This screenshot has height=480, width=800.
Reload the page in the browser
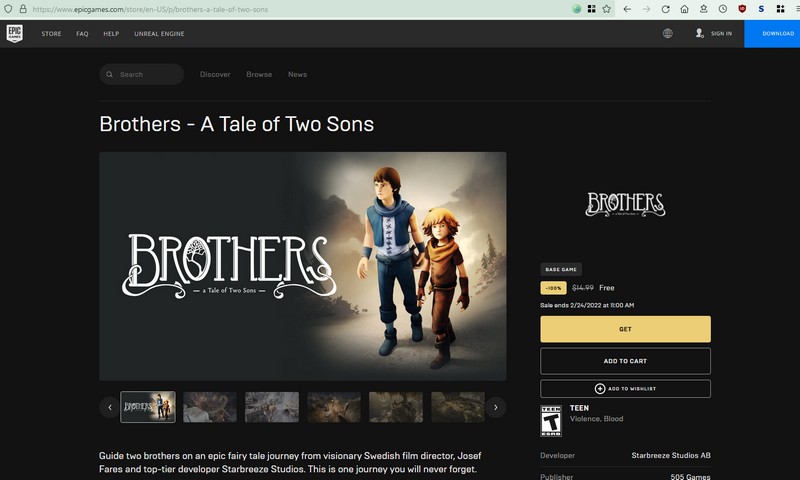pyautogui.click(x=665, y=8)
